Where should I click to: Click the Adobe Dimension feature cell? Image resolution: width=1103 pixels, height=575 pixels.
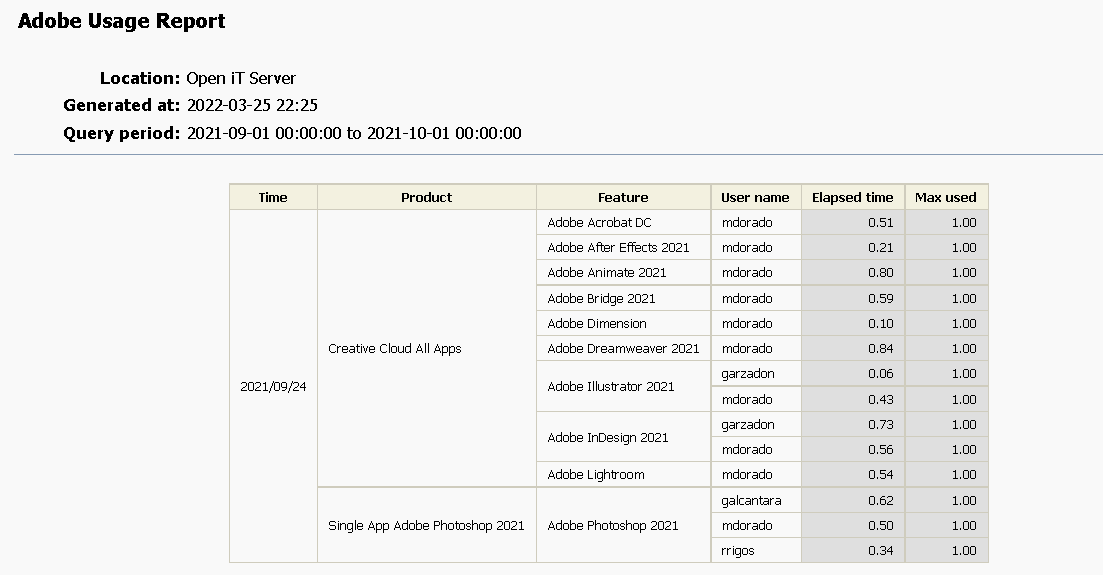[623, 323]
